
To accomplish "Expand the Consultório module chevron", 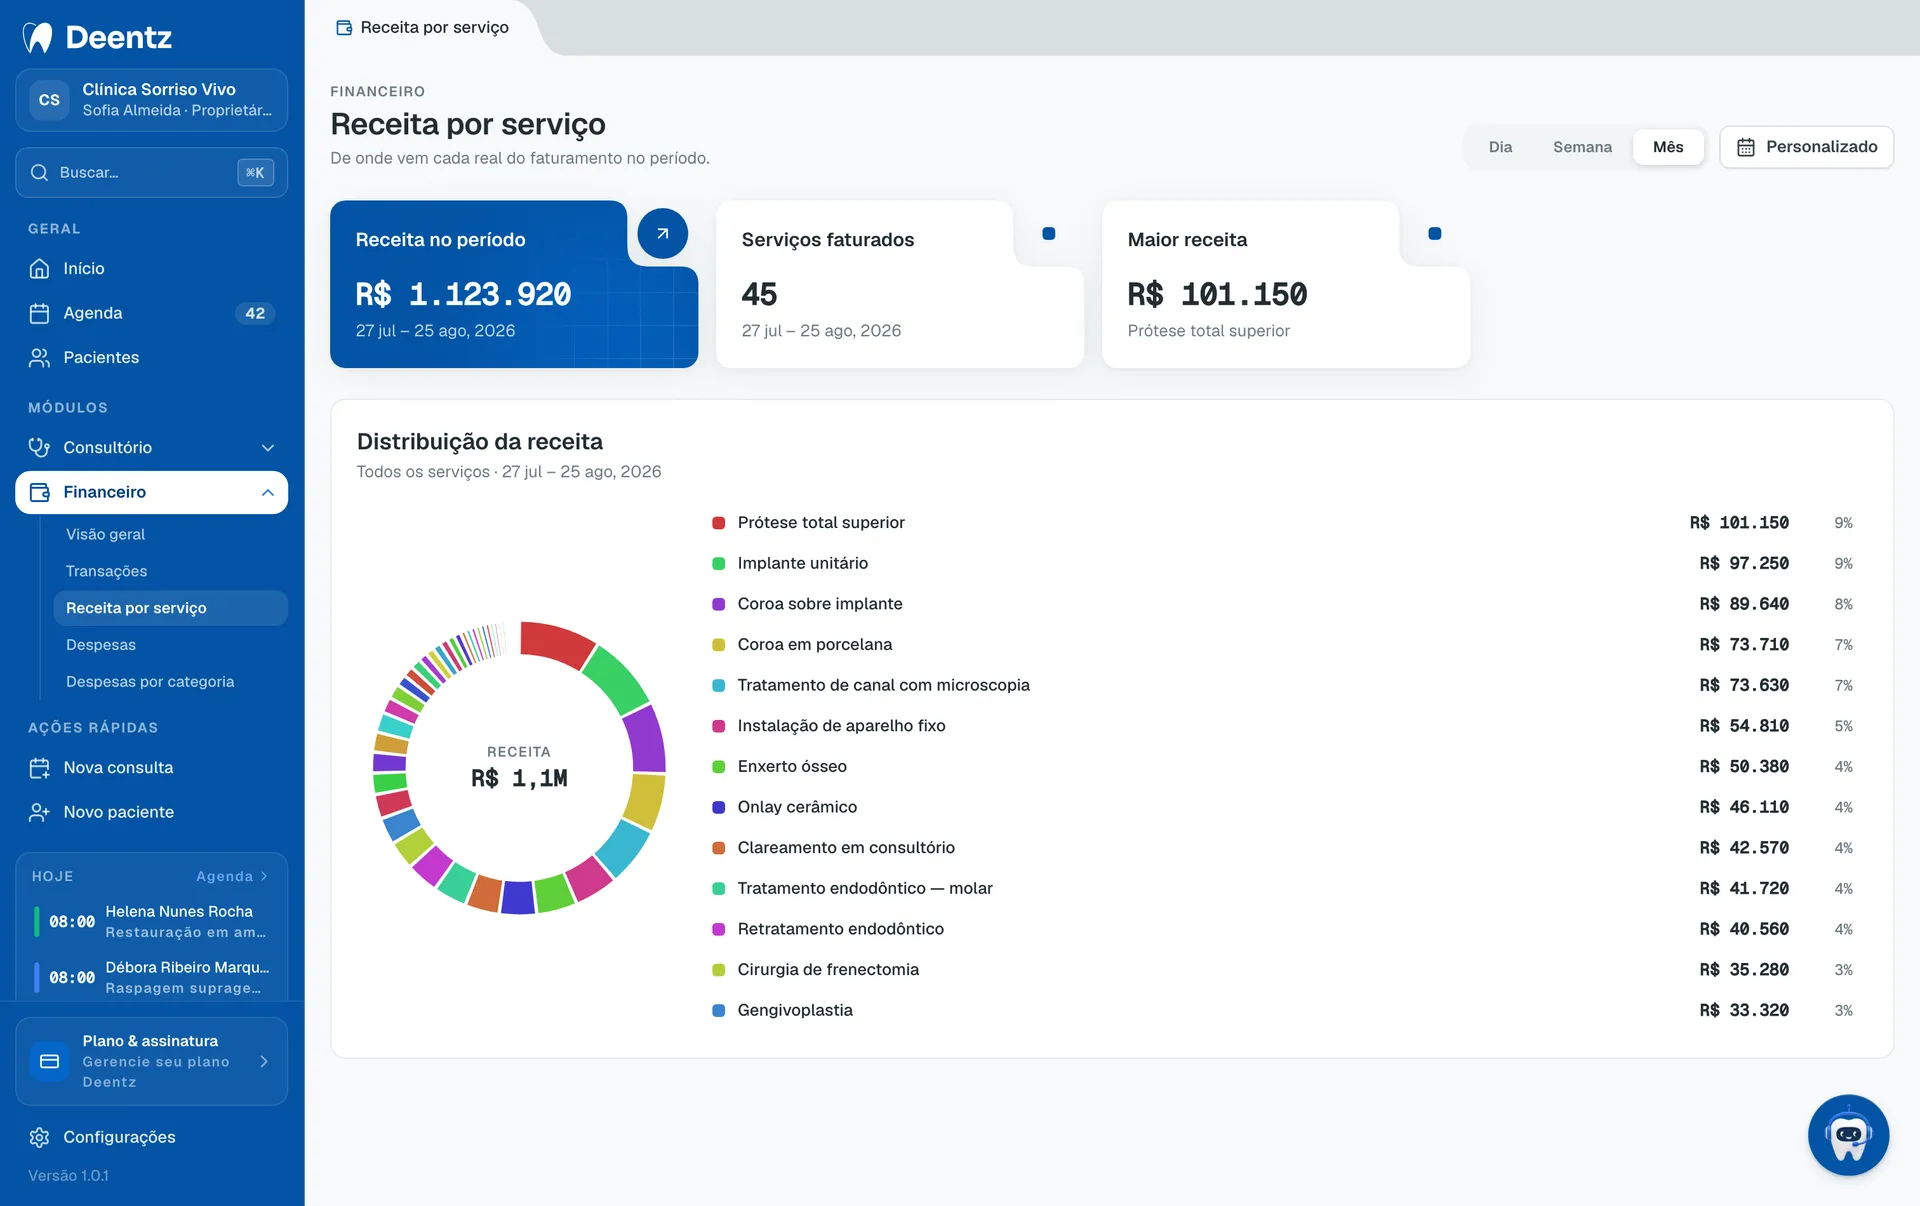I will point(268,448).
